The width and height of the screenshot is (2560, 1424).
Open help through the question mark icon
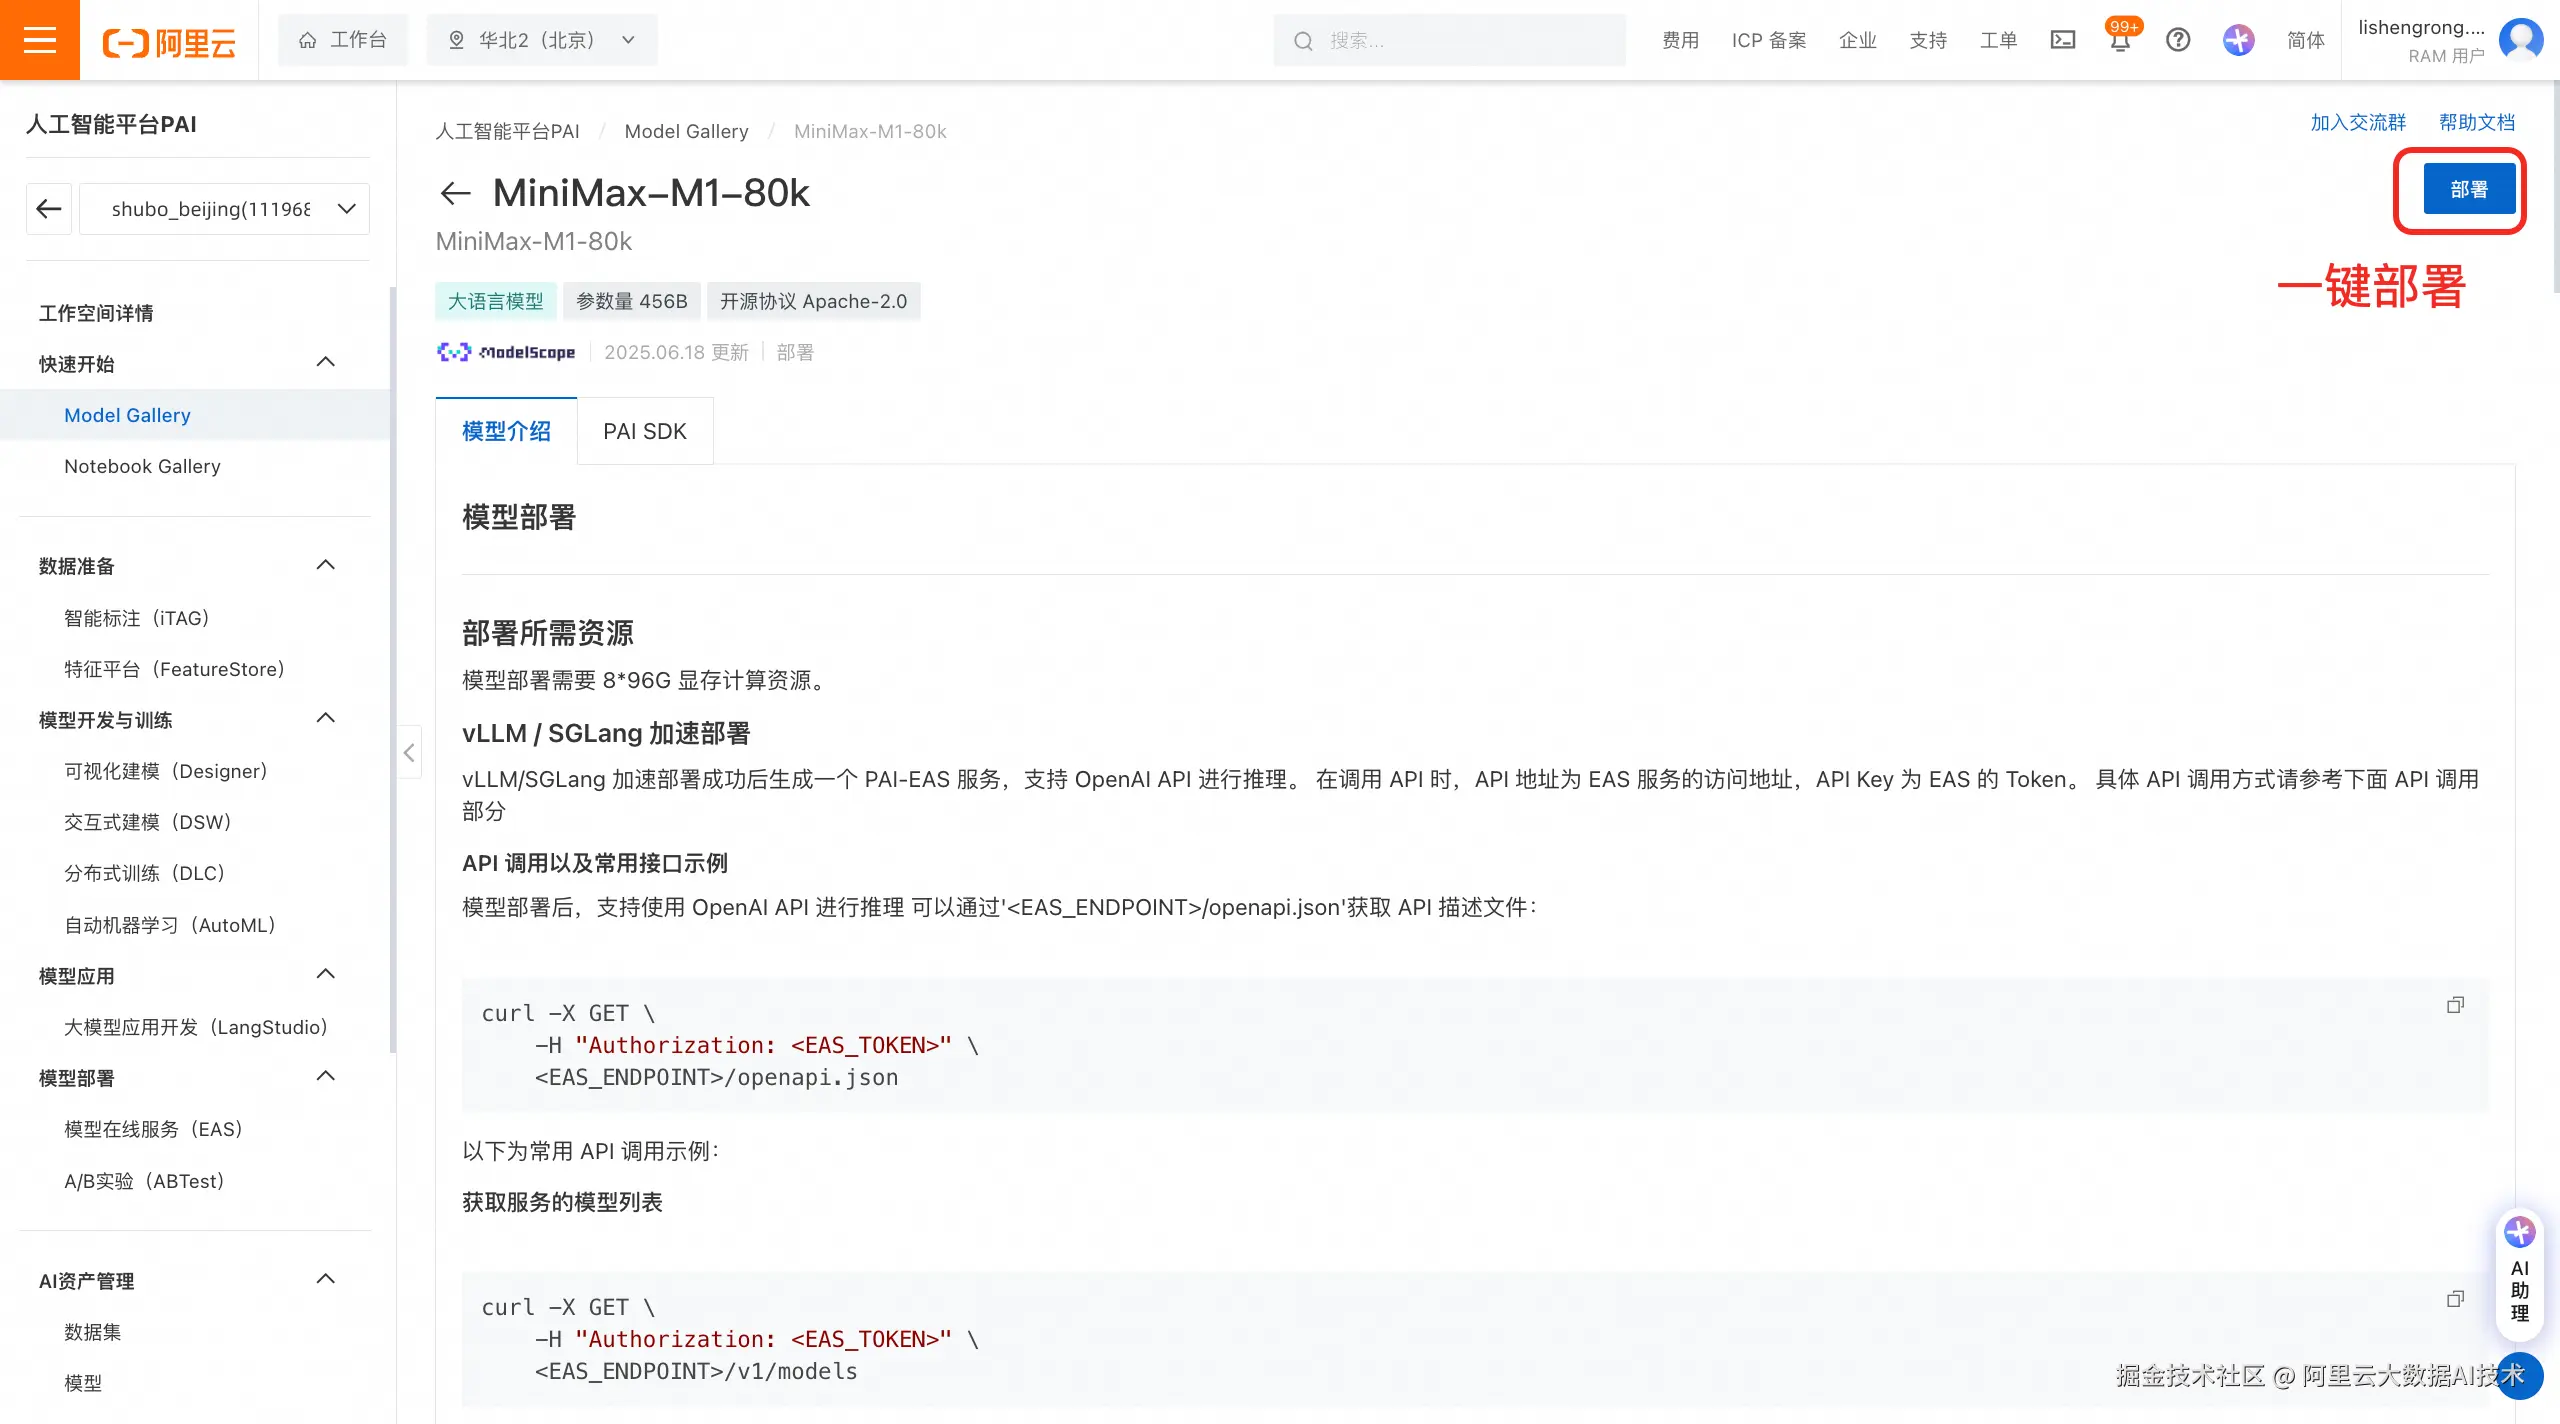2177,40
